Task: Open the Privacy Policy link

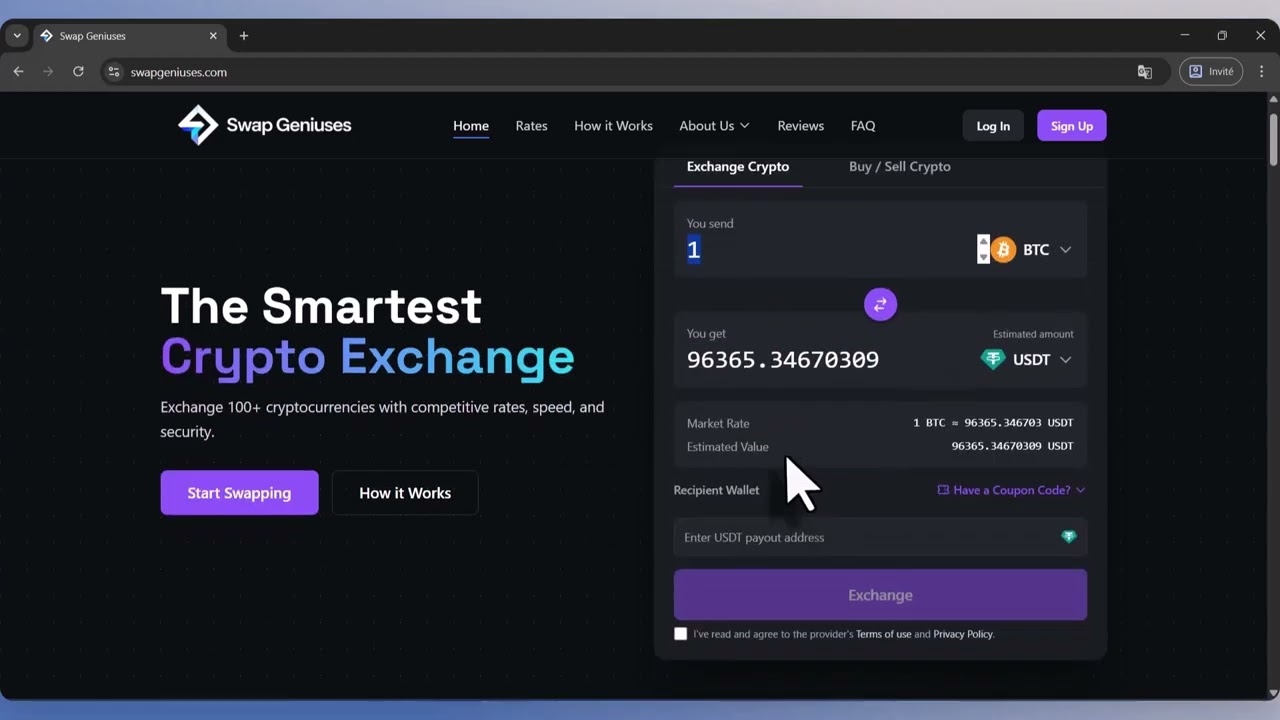Action: (x=963, y=634)
